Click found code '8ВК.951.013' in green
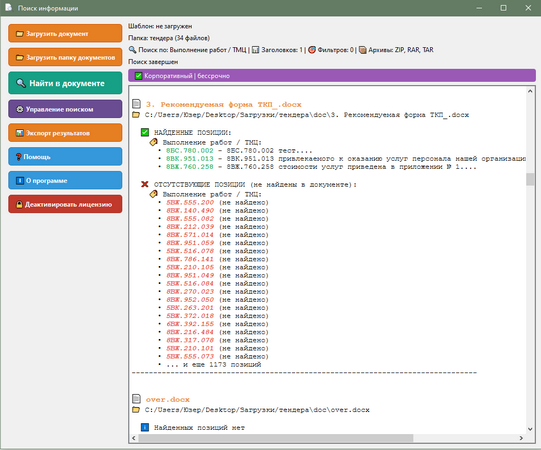The width and height of the screenshot is (541, 450). [190, 158]
